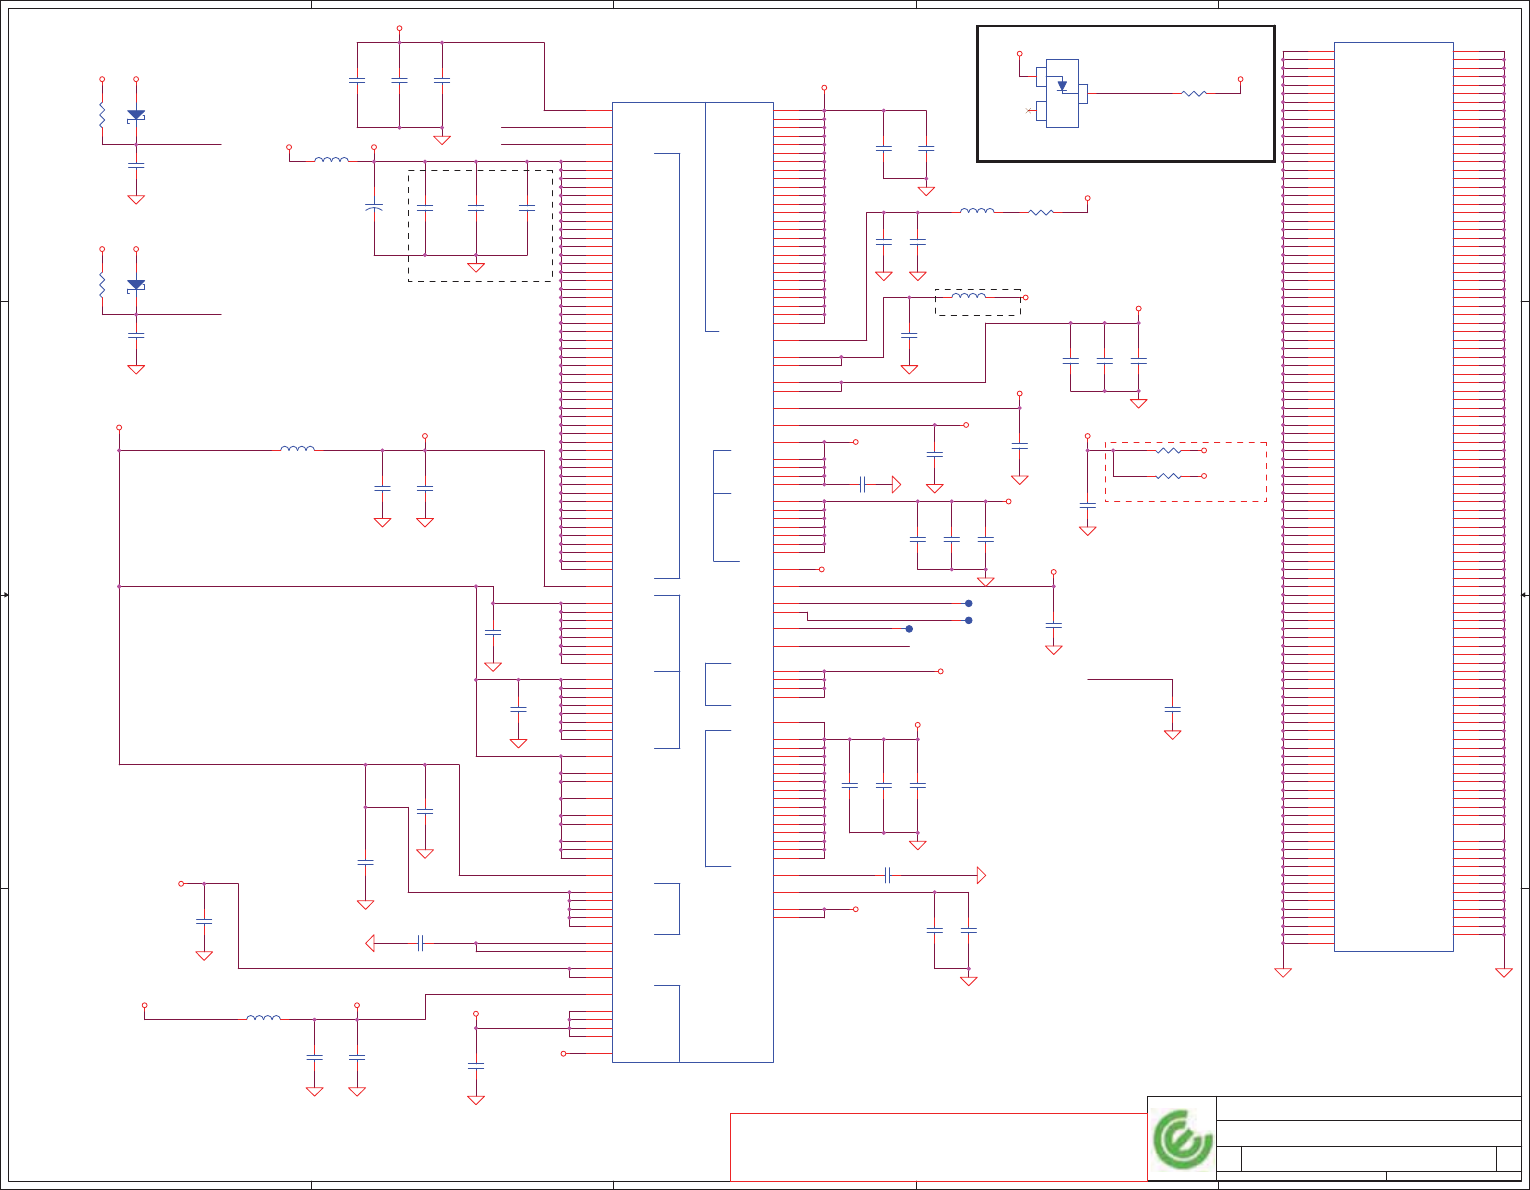The width and height of the screenshot is (1530, 1190).
Task: Click the upper resistor in the red dashed box
Action: (1168, 451)
